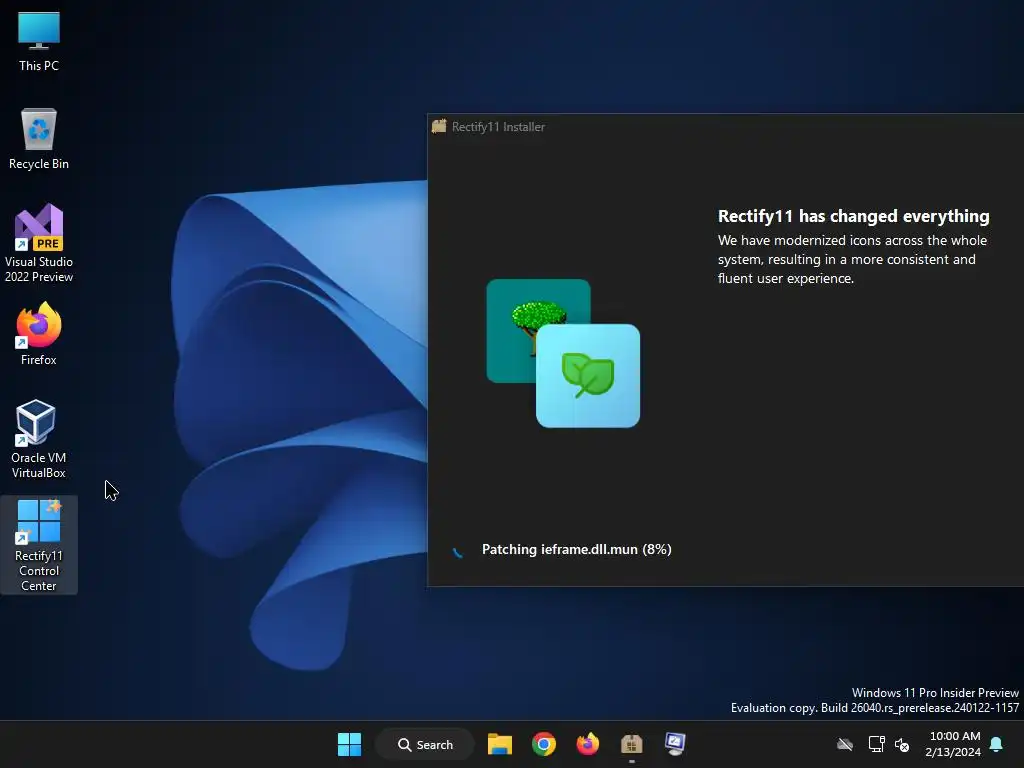Image resolution: width=1024 pixels, height=768 pixels.
Task: Select the Rectify11 Installer taskbar icon
Action: click(x=632, y=744)
